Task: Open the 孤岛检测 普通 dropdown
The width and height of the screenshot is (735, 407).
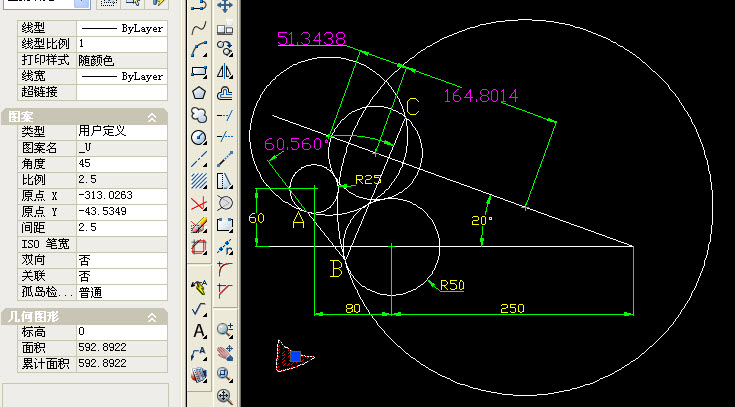Action: point(122,292)
